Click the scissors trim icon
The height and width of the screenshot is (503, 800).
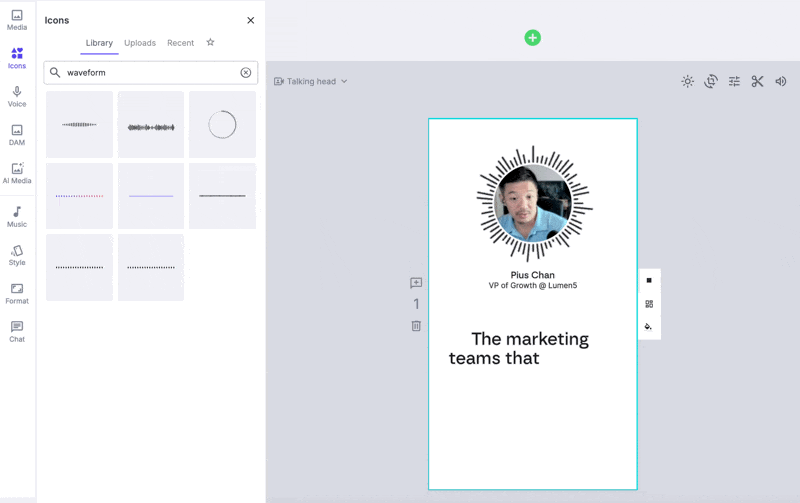click(x=757, y=82)
